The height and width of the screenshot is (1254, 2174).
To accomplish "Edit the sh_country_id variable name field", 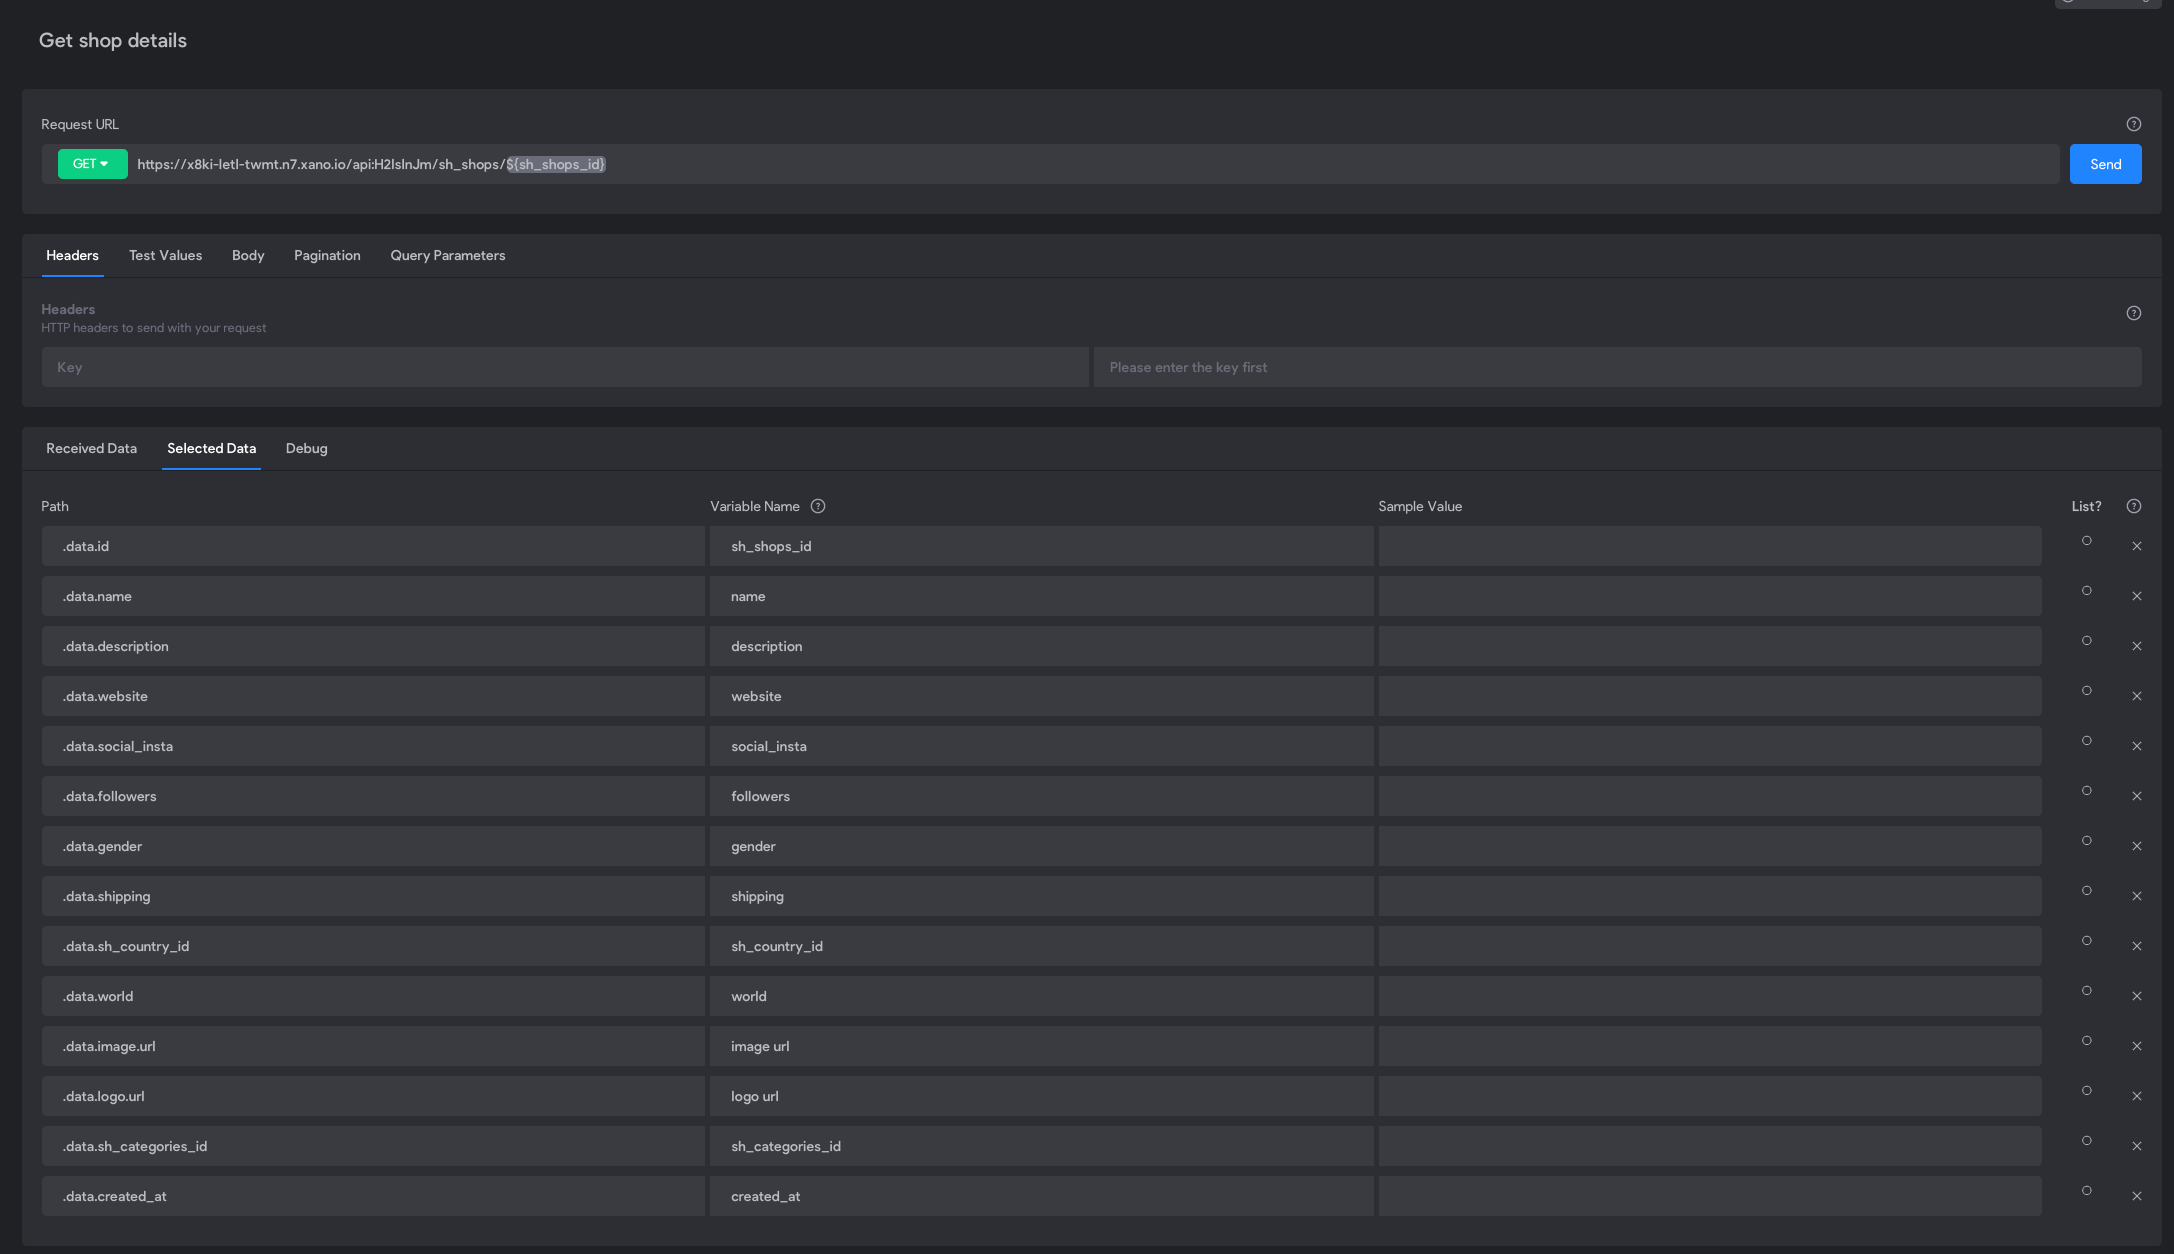I will [1041, 946].
